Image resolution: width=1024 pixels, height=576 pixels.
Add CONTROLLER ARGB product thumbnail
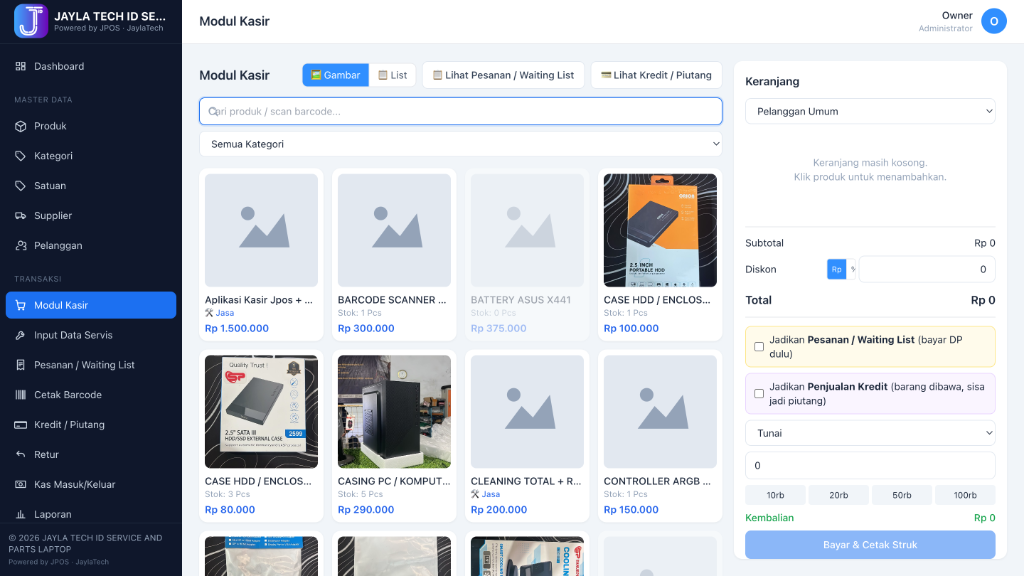(660, 411)
